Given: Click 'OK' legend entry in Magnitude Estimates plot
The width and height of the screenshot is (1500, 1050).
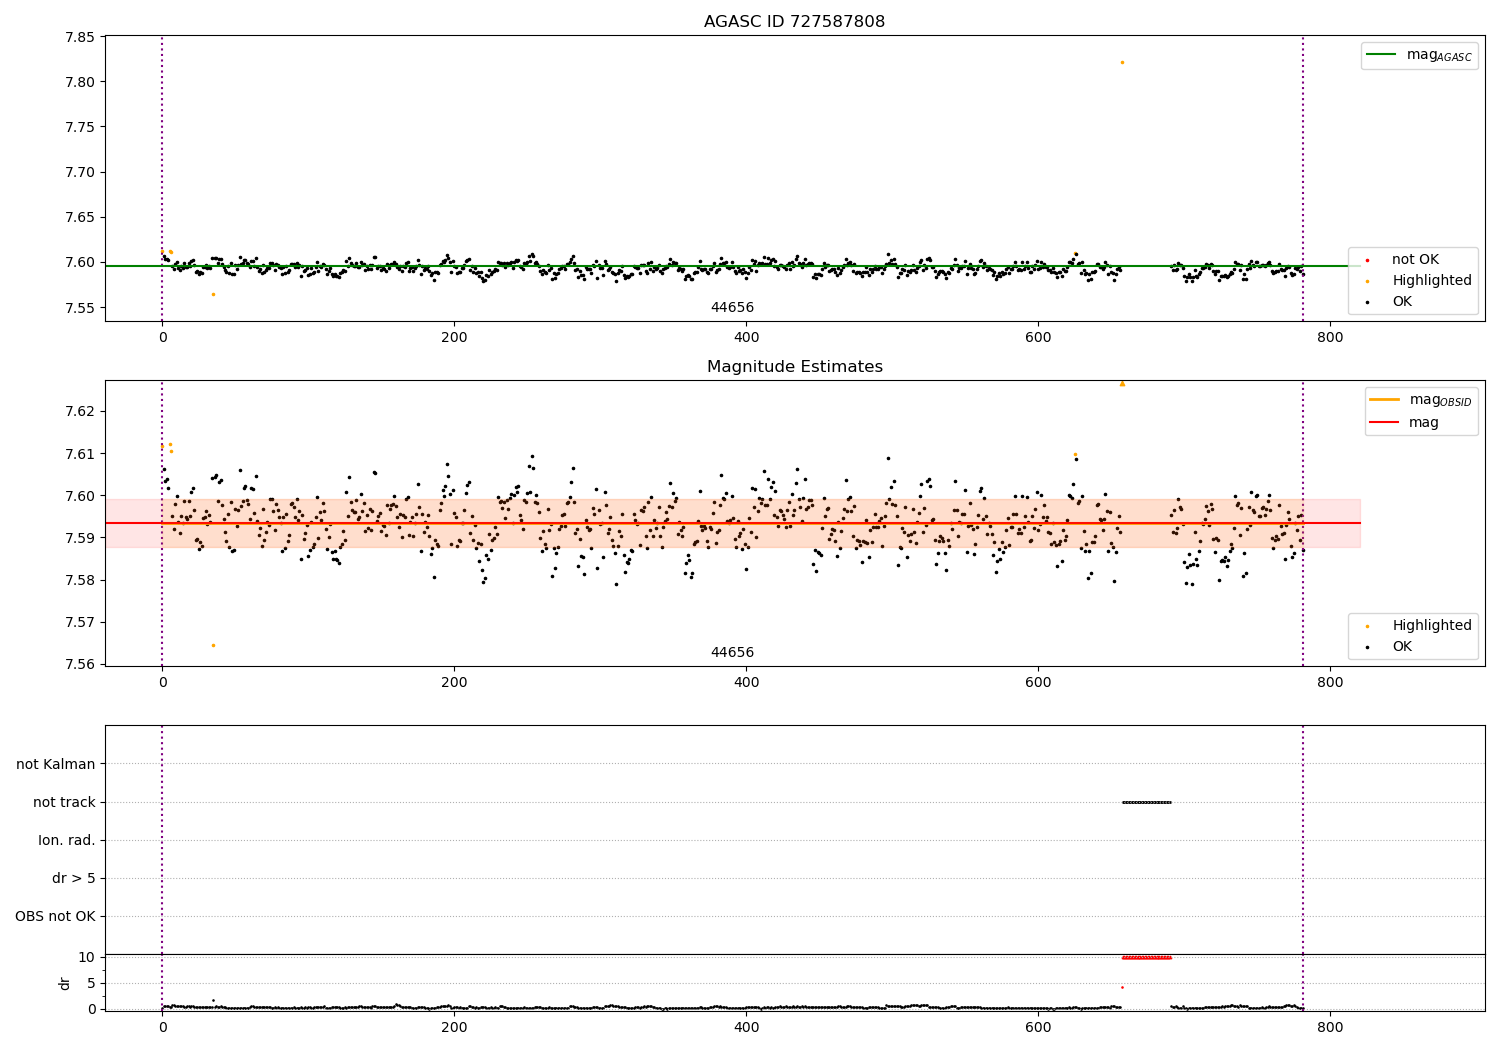Looking at the screenshot, I should 1388,647.
